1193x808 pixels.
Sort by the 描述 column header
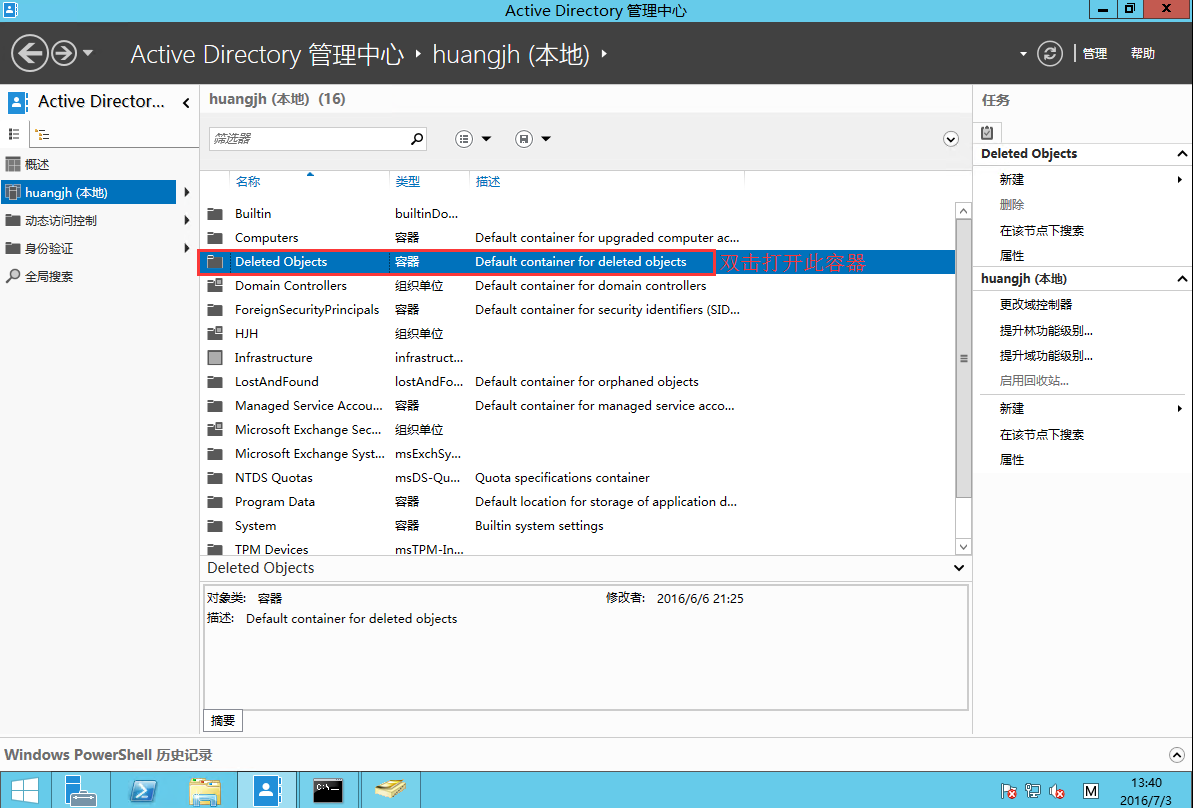[488, 181]
